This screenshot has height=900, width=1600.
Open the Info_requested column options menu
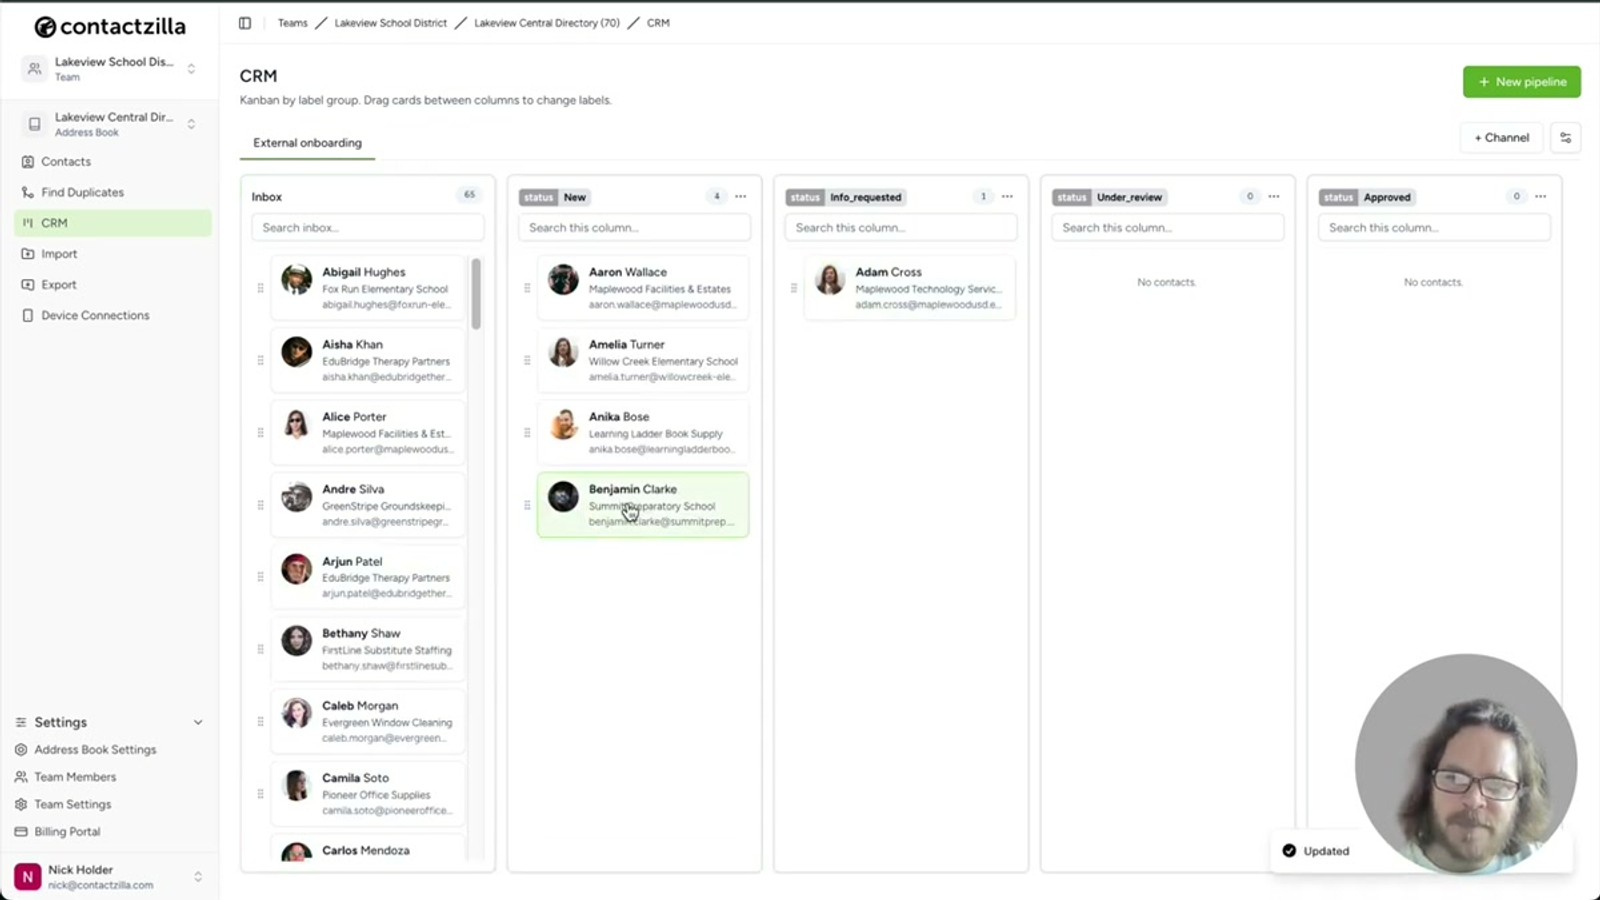[x=1007, y=197]
